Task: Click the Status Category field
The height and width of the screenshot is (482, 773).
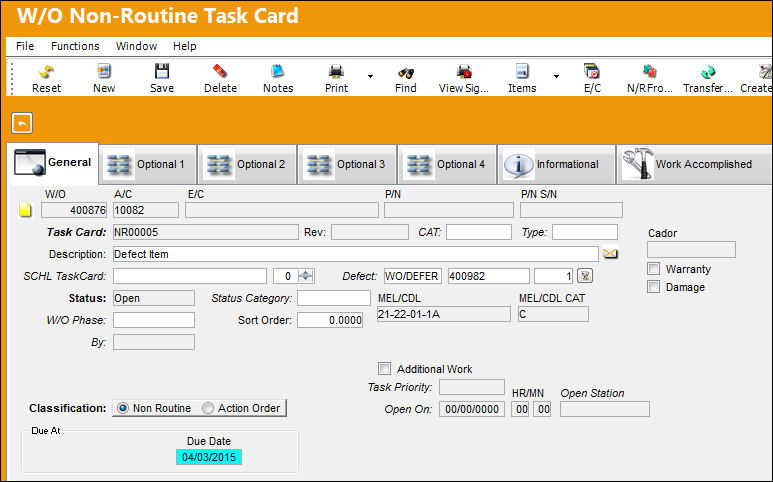Action: 334,298
